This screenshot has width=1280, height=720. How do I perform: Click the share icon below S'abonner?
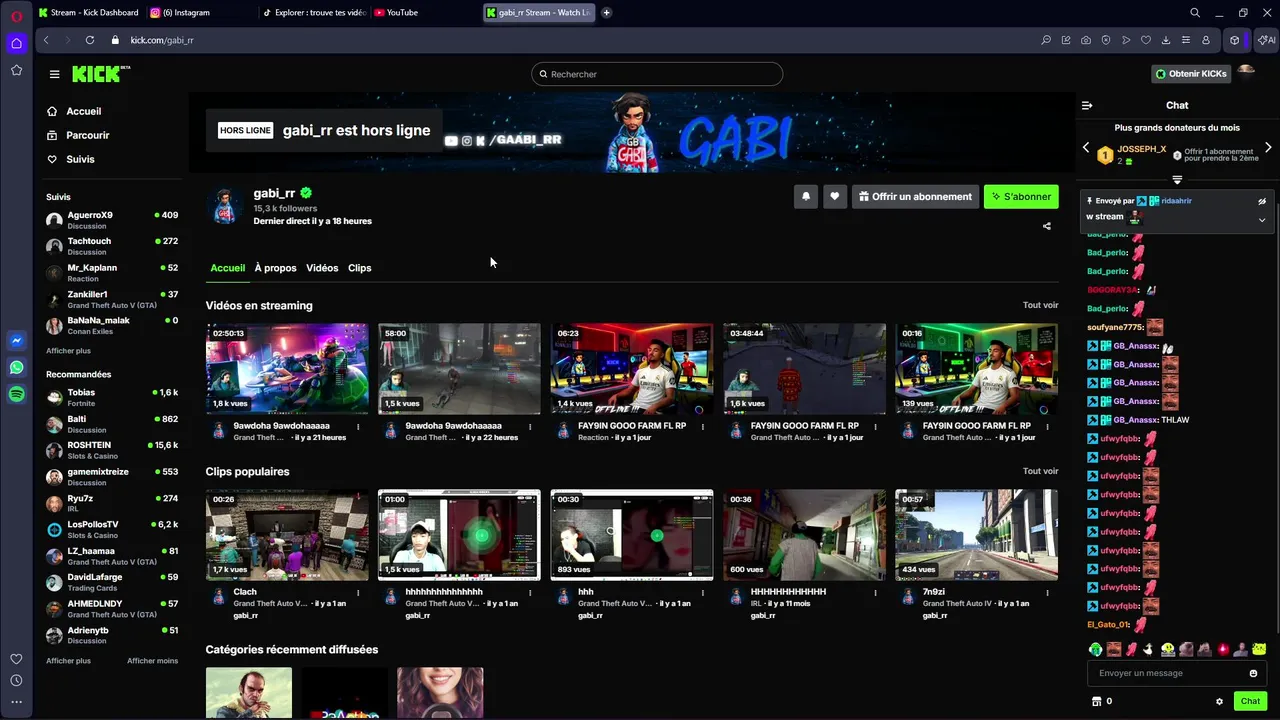click(x=1047, y=226)
